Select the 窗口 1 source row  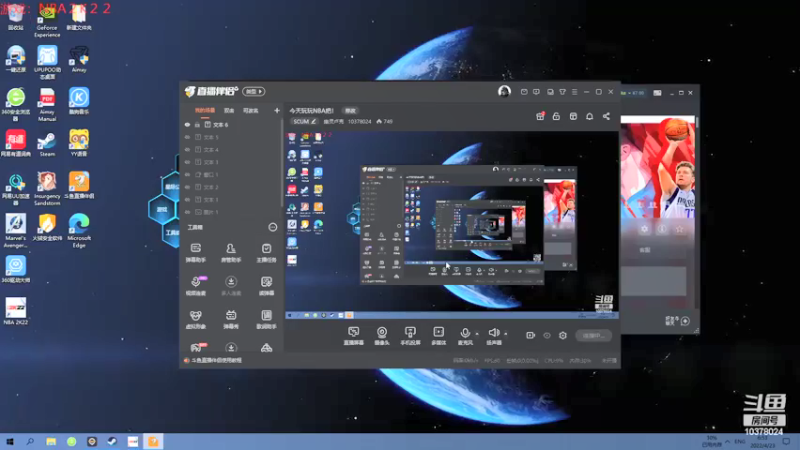point(232,174)
